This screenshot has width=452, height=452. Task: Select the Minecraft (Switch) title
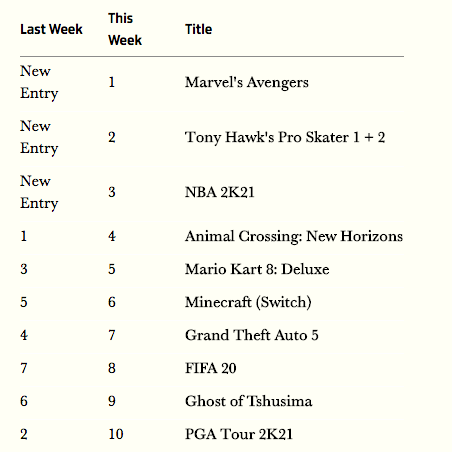click(x=248, y=302)
